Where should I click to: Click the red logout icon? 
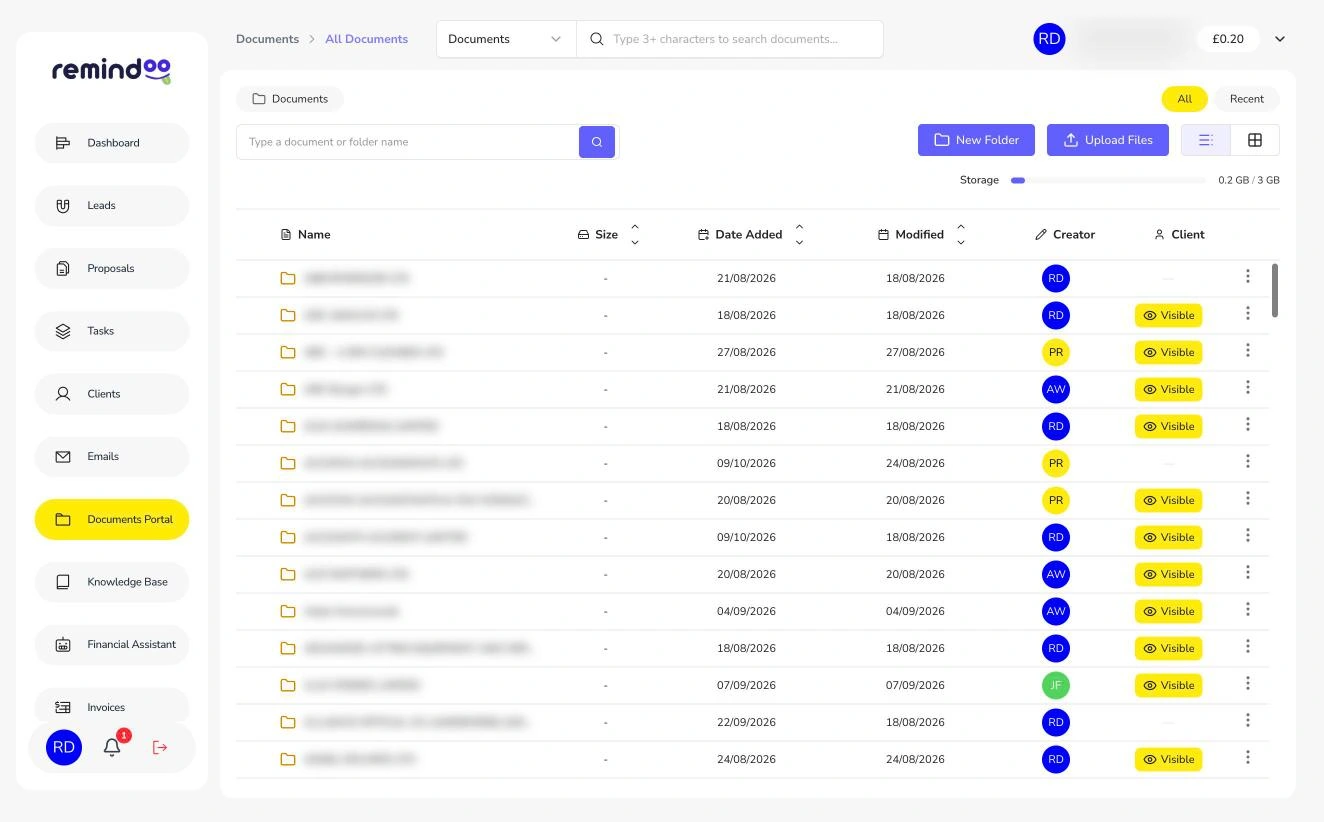click(160, 747)
